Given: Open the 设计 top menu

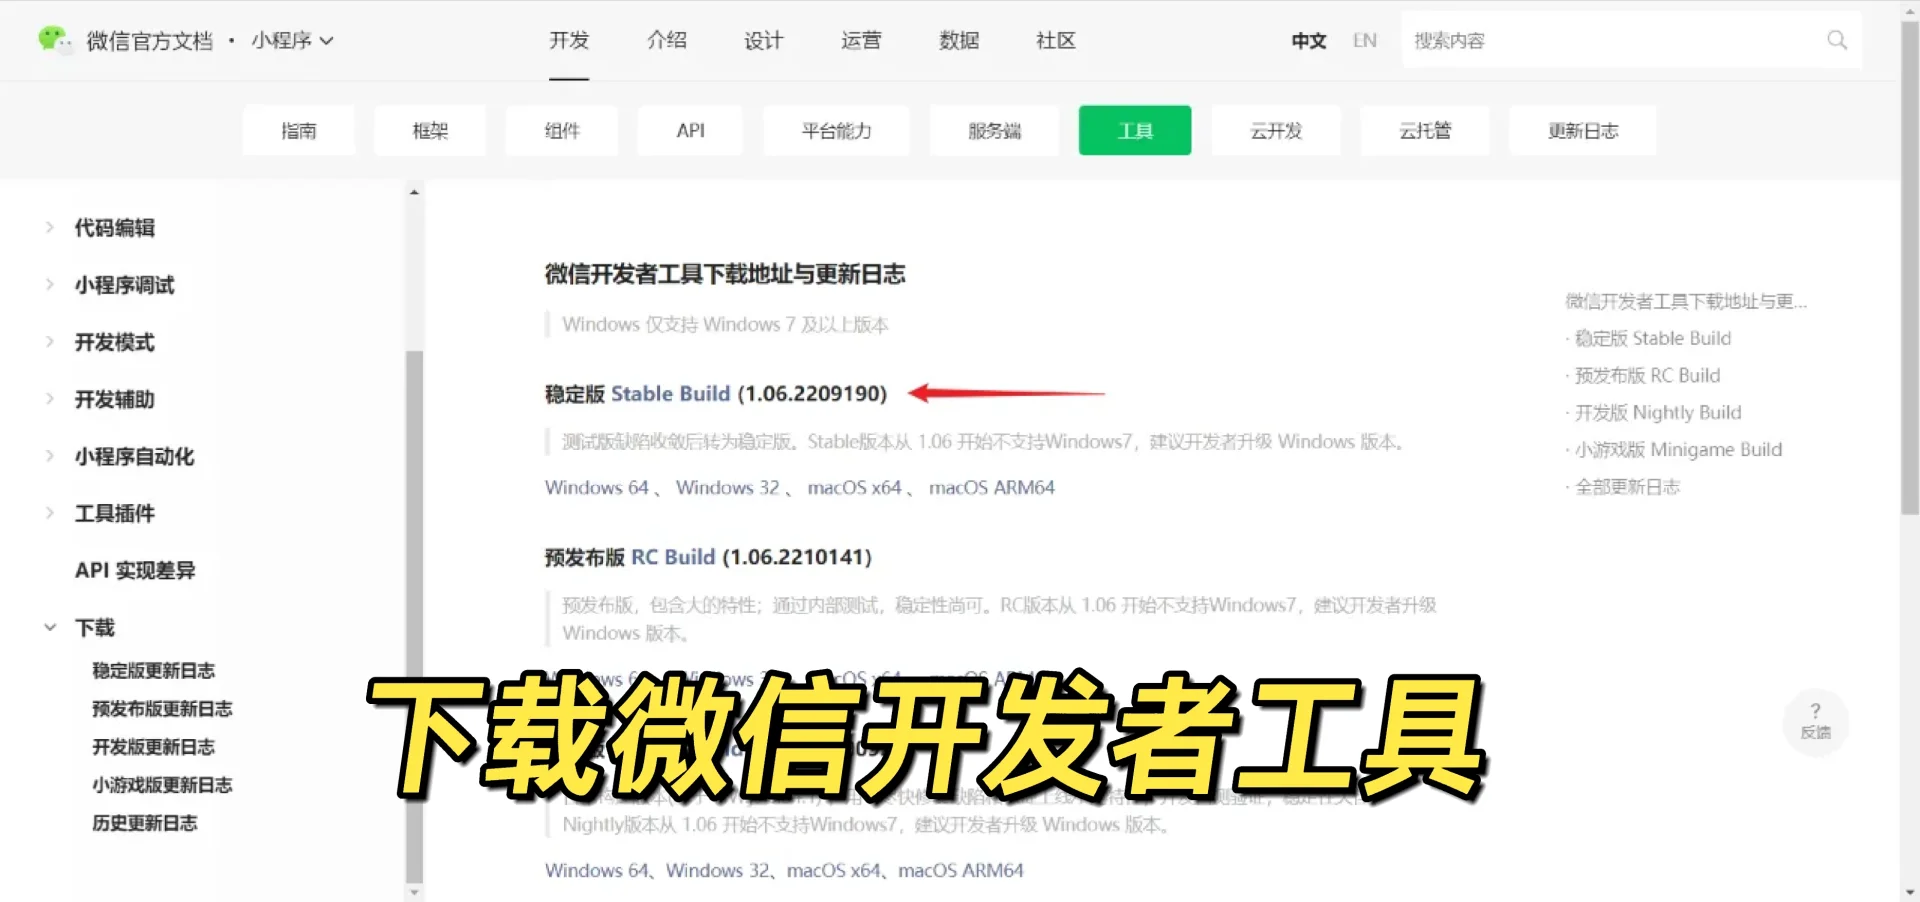Looking at the screenshot, I should click(x=763, y=41).
